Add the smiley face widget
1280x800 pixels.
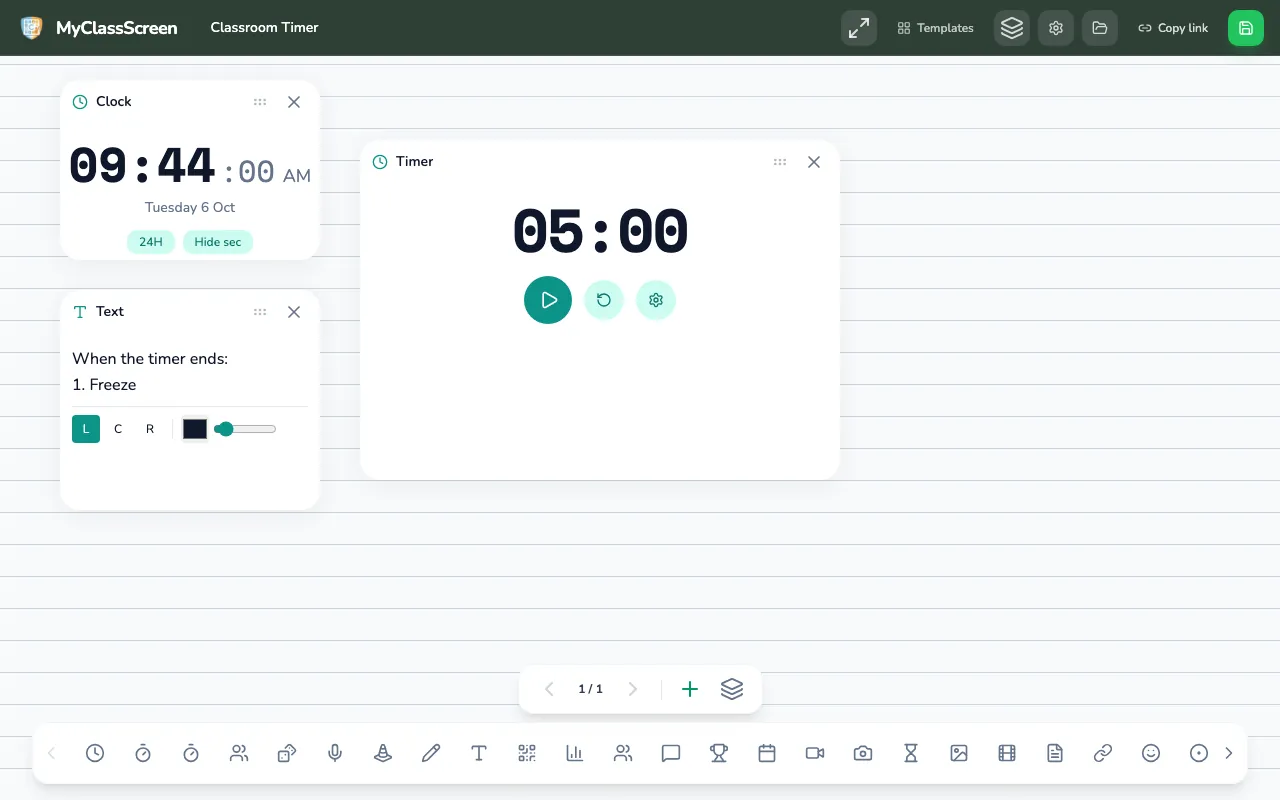tap(1151, 753)
